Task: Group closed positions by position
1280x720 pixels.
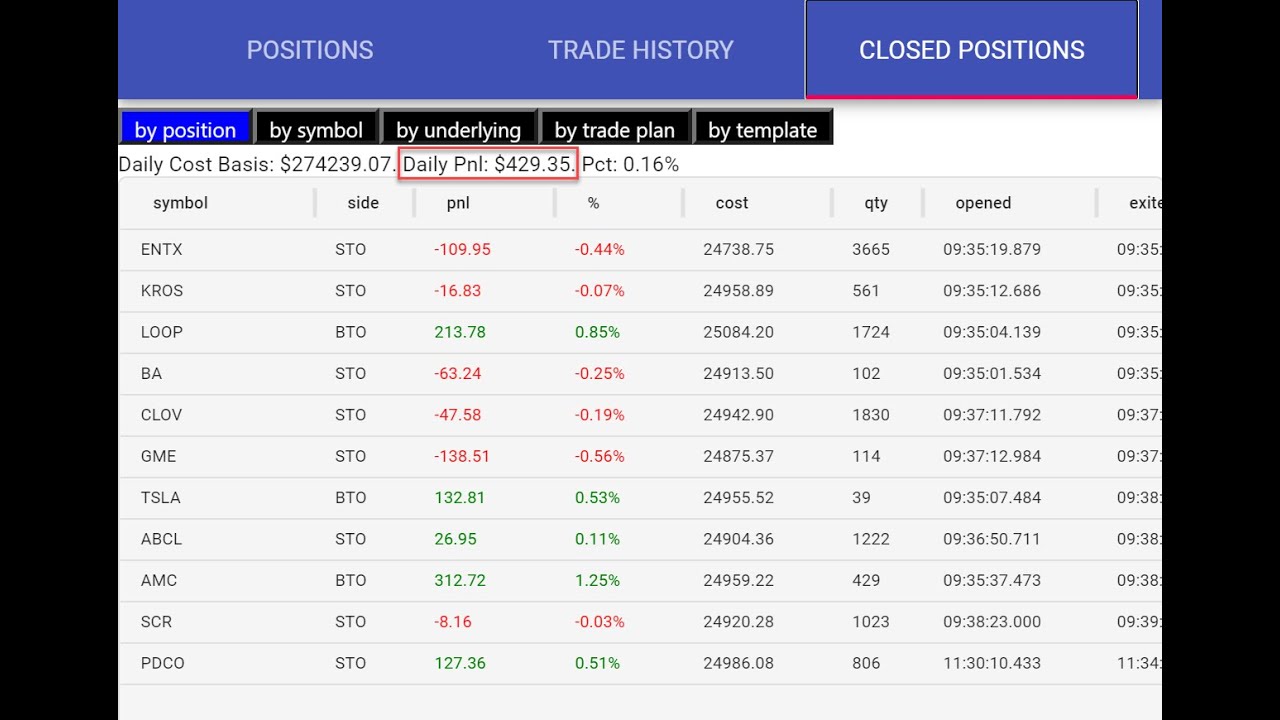Action: [x=185, y=130]
